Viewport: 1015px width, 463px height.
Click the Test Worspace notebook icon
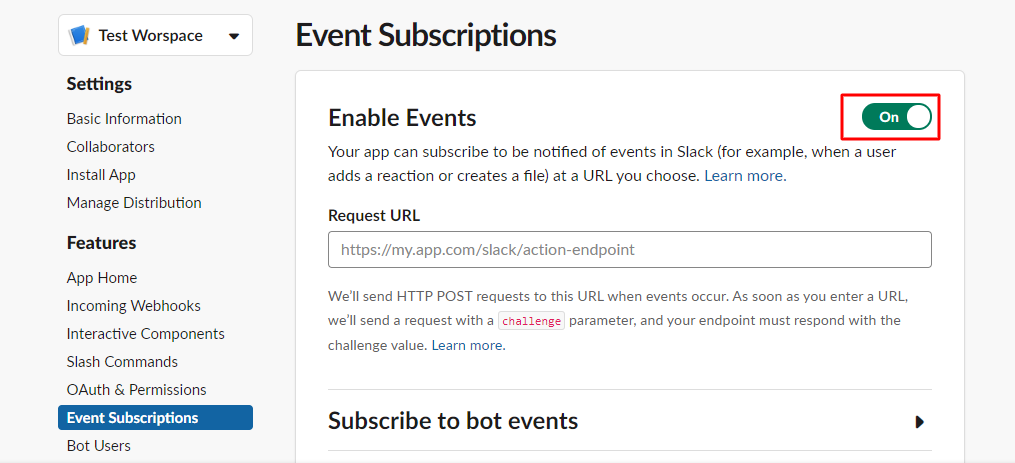79,36
